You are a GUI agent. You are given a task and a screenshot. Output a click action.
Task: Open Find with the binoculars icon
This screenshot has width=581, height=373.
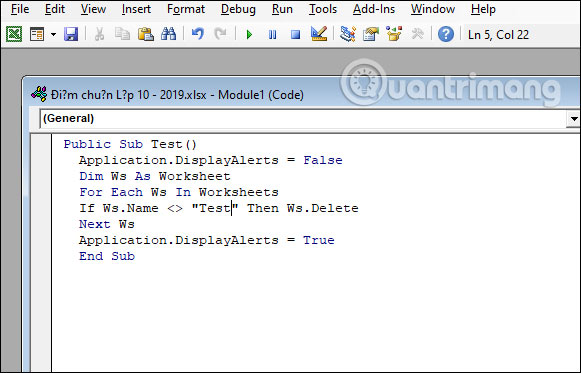(x=169, y=34)
